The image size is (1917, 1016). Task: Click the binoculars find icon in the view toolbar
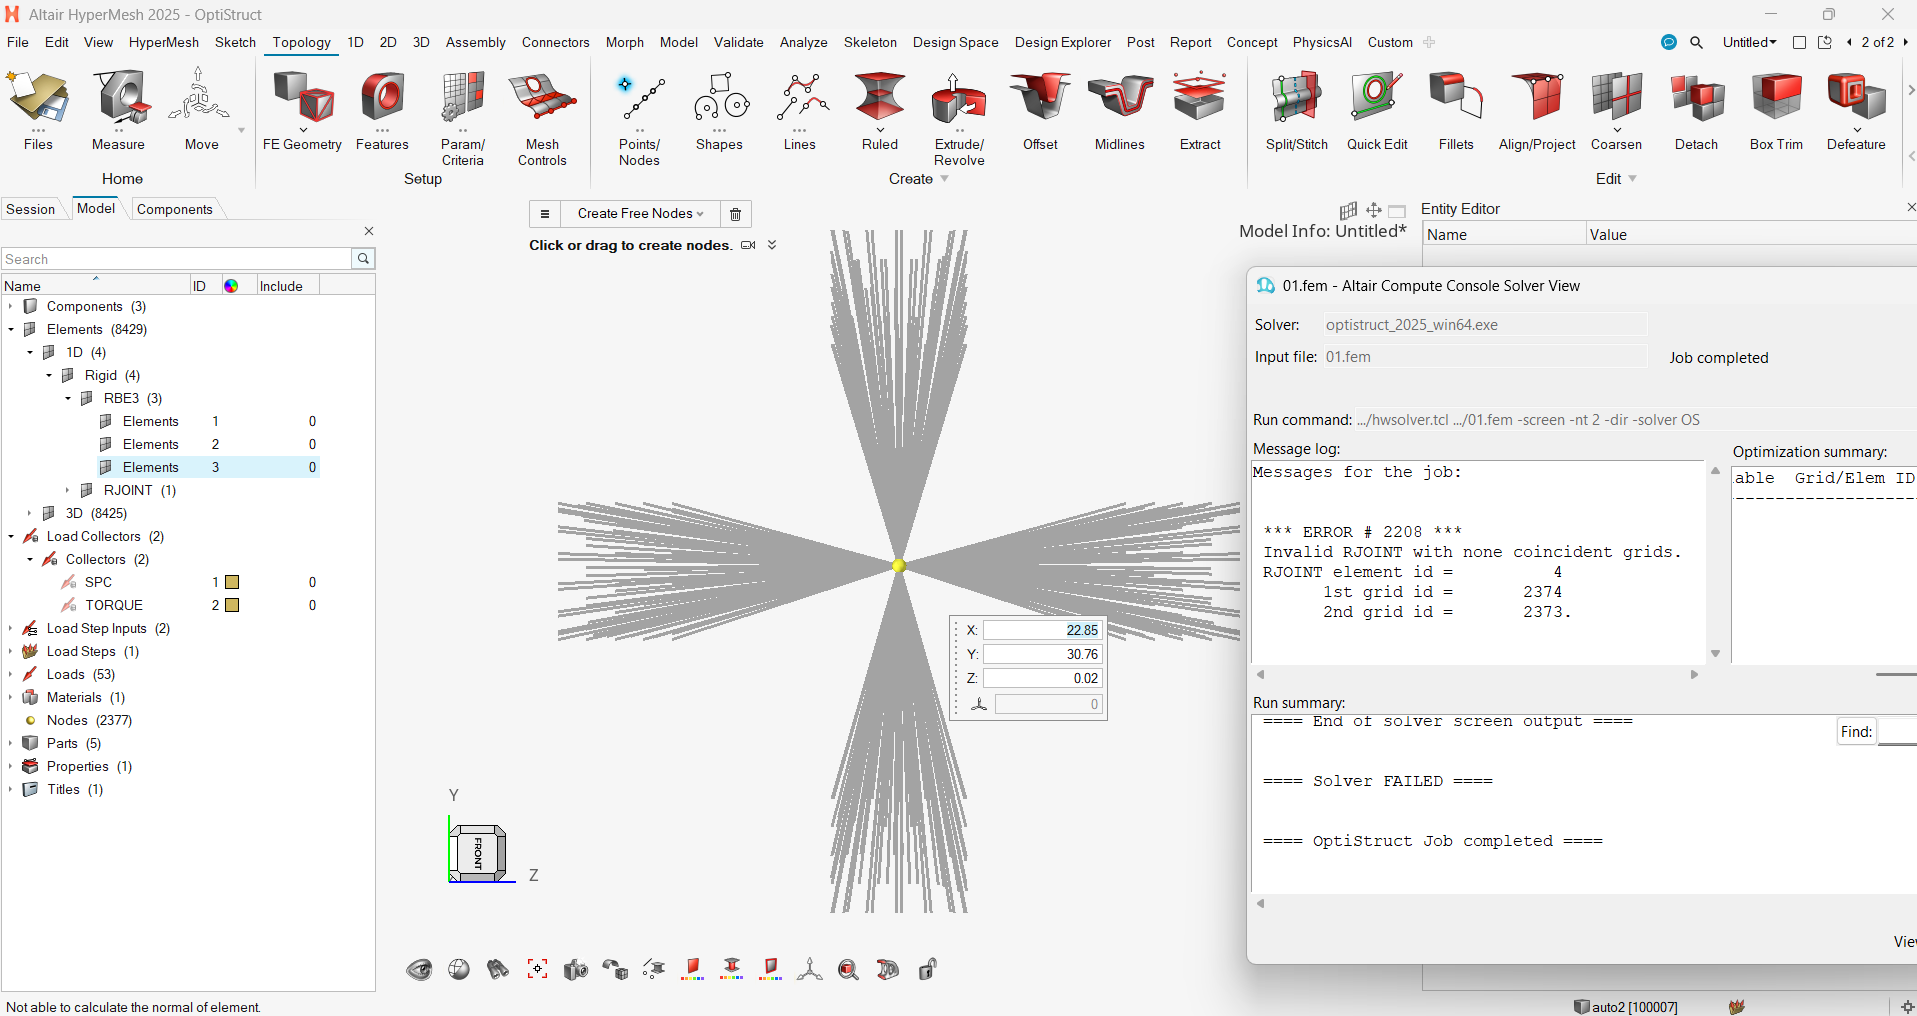pos(498,969)
